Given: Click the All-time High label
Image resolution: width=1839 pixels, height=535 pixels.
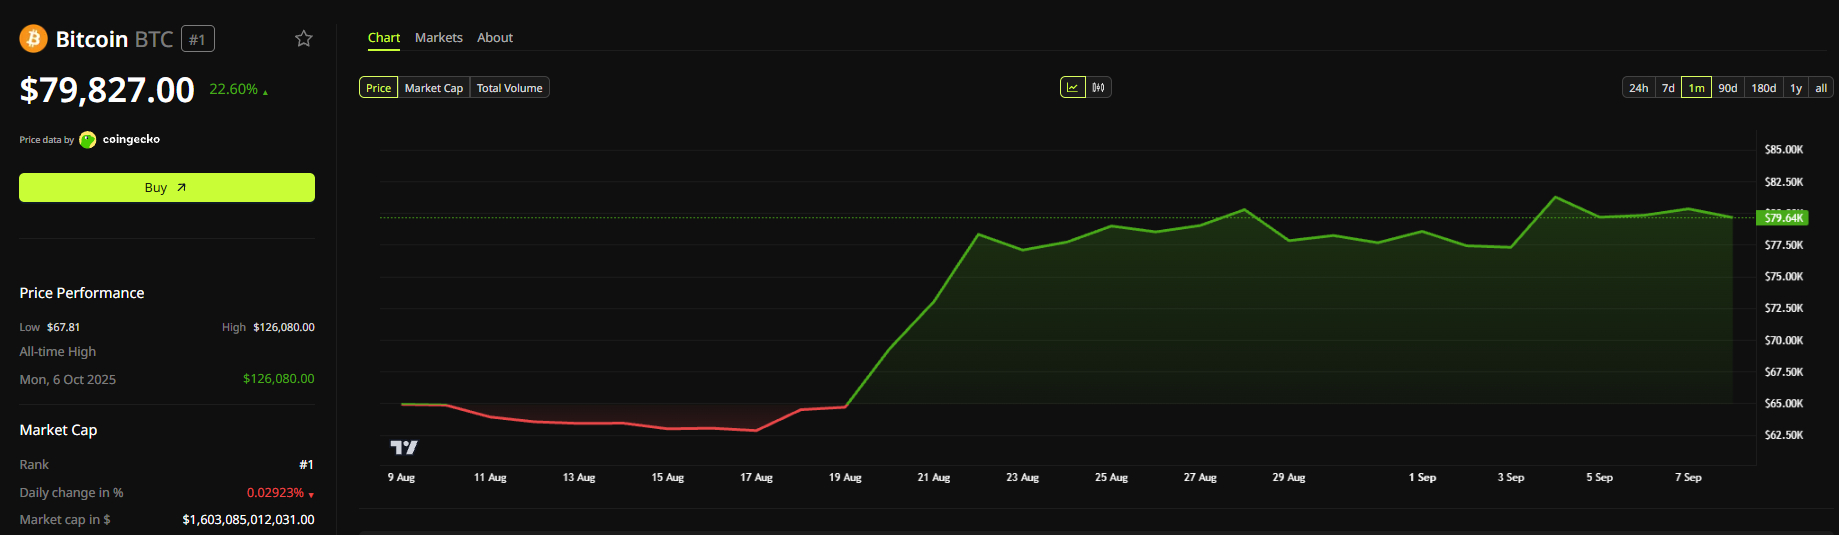Looking at the screenshot, I should (x=58, y=352).
